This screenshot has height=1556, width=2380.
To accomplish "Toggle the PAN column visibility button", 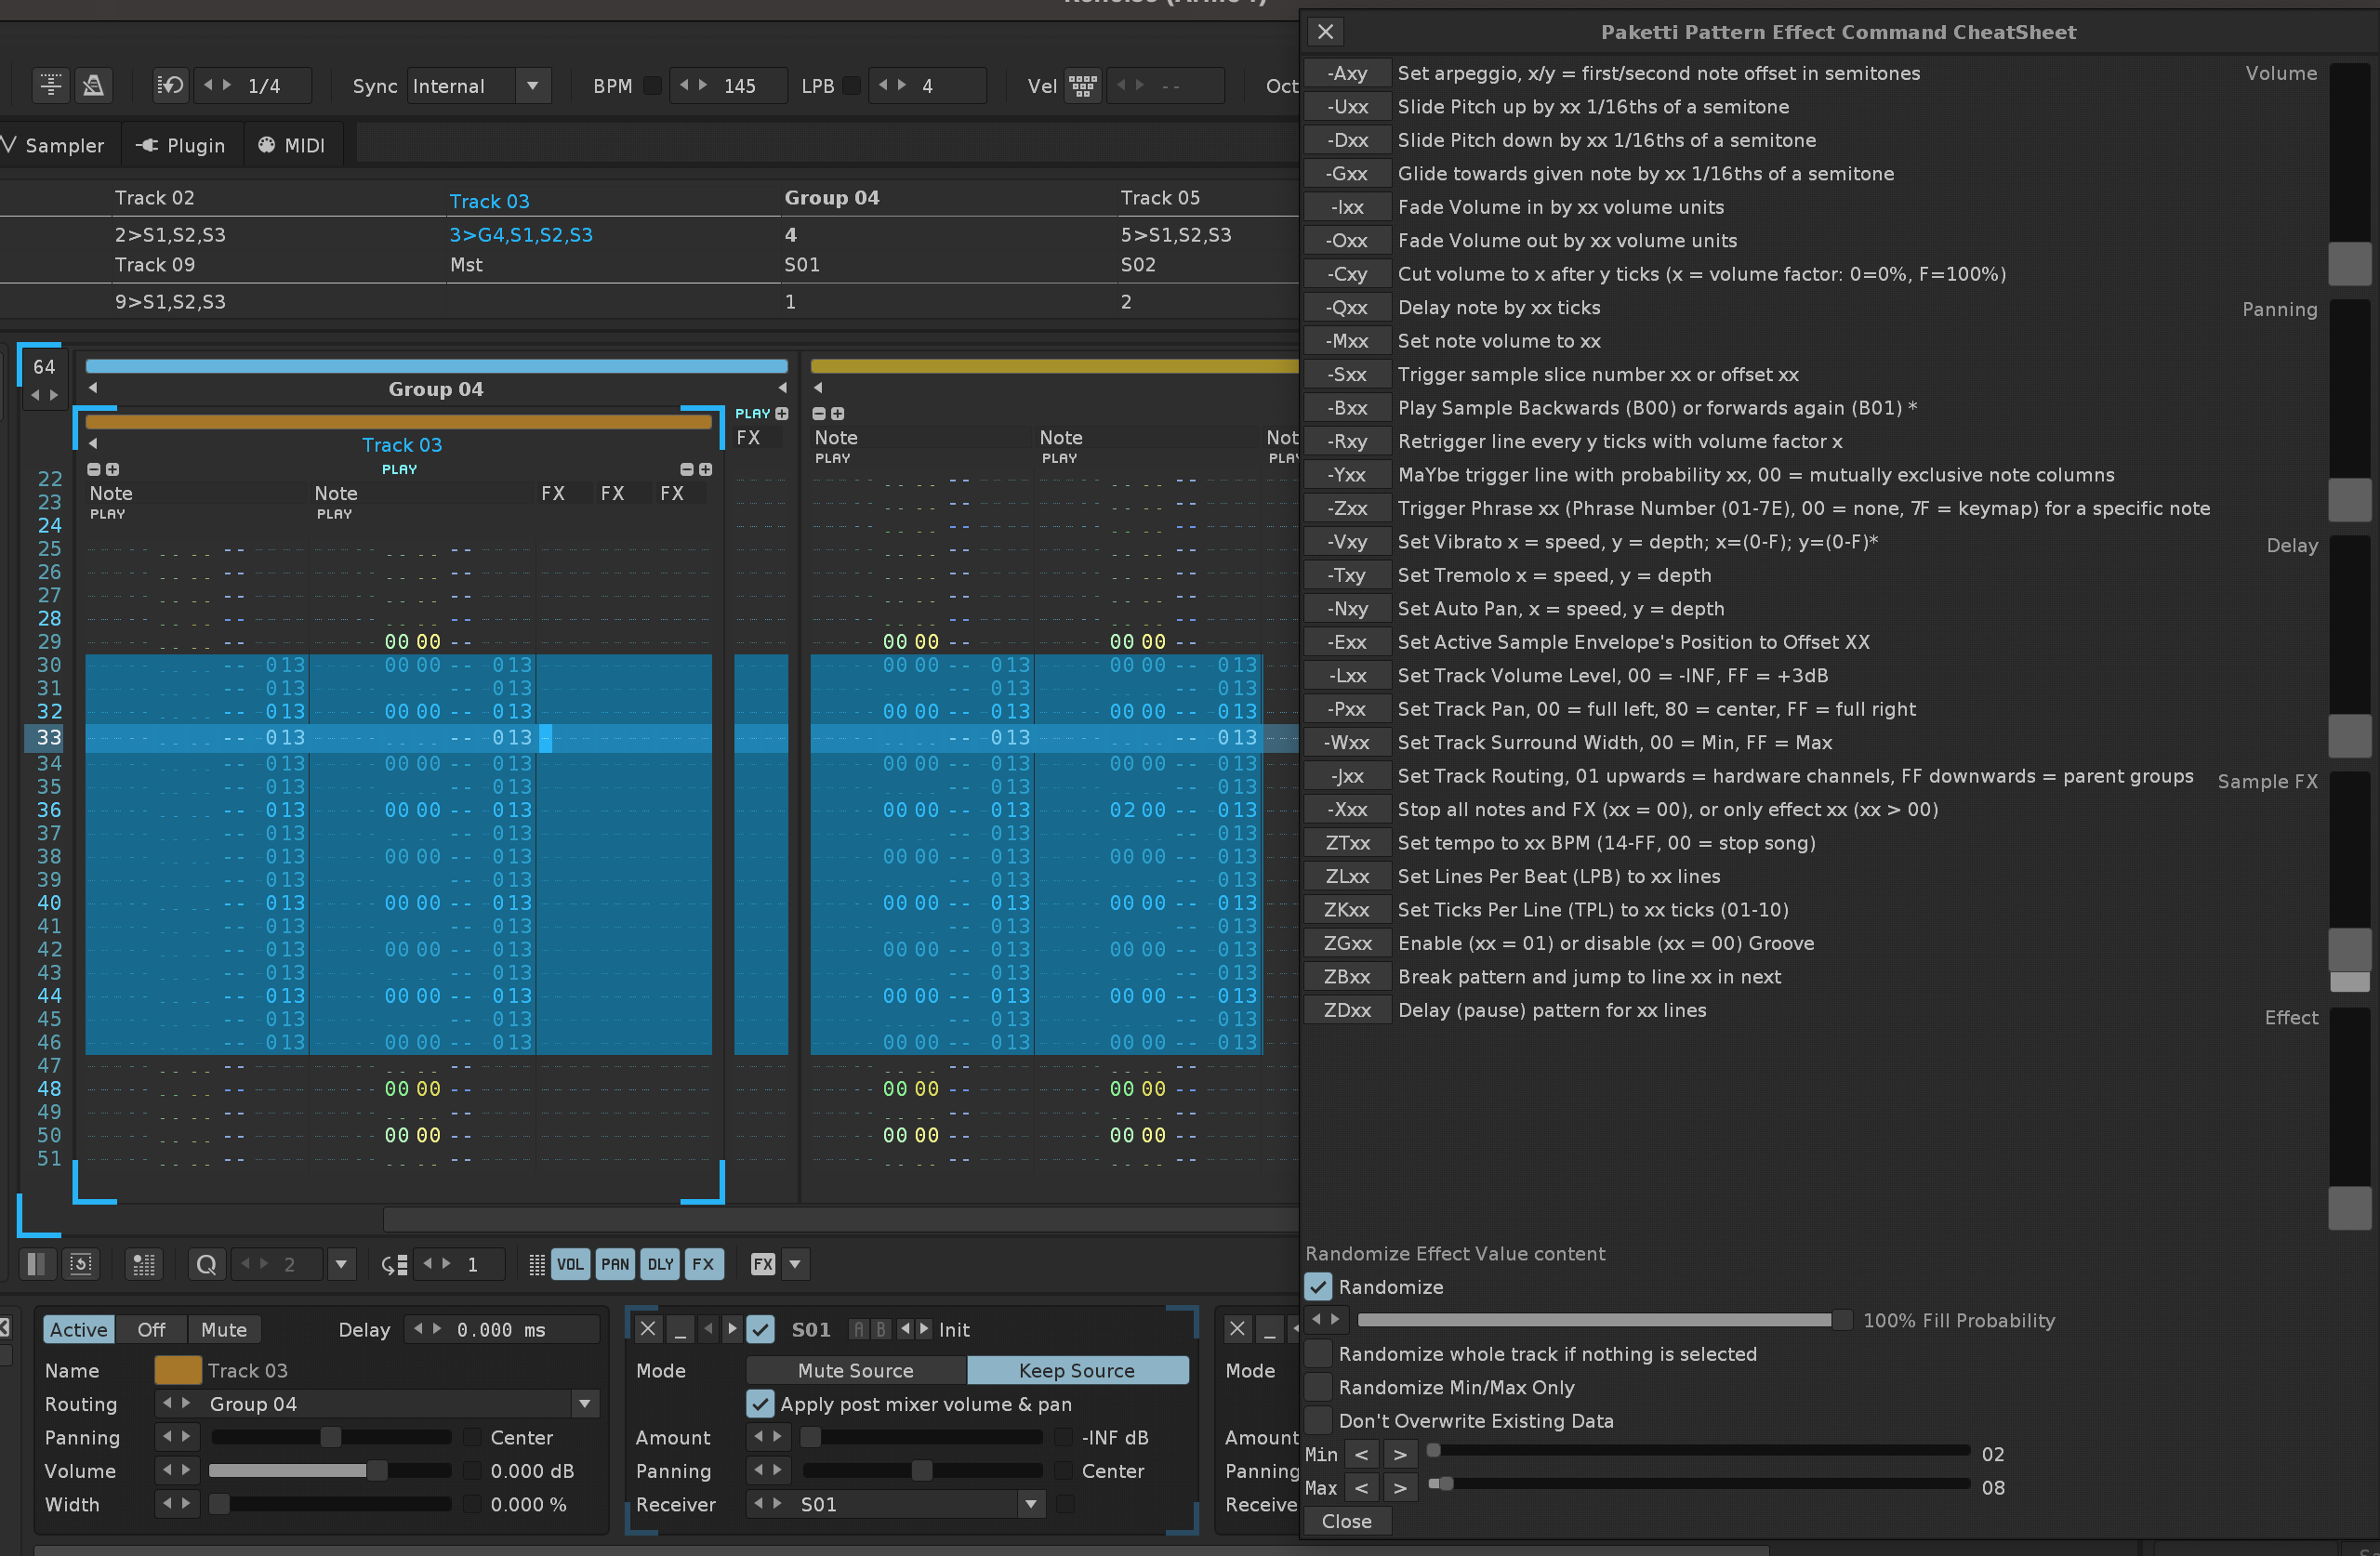I will (x=615, y=1264).
